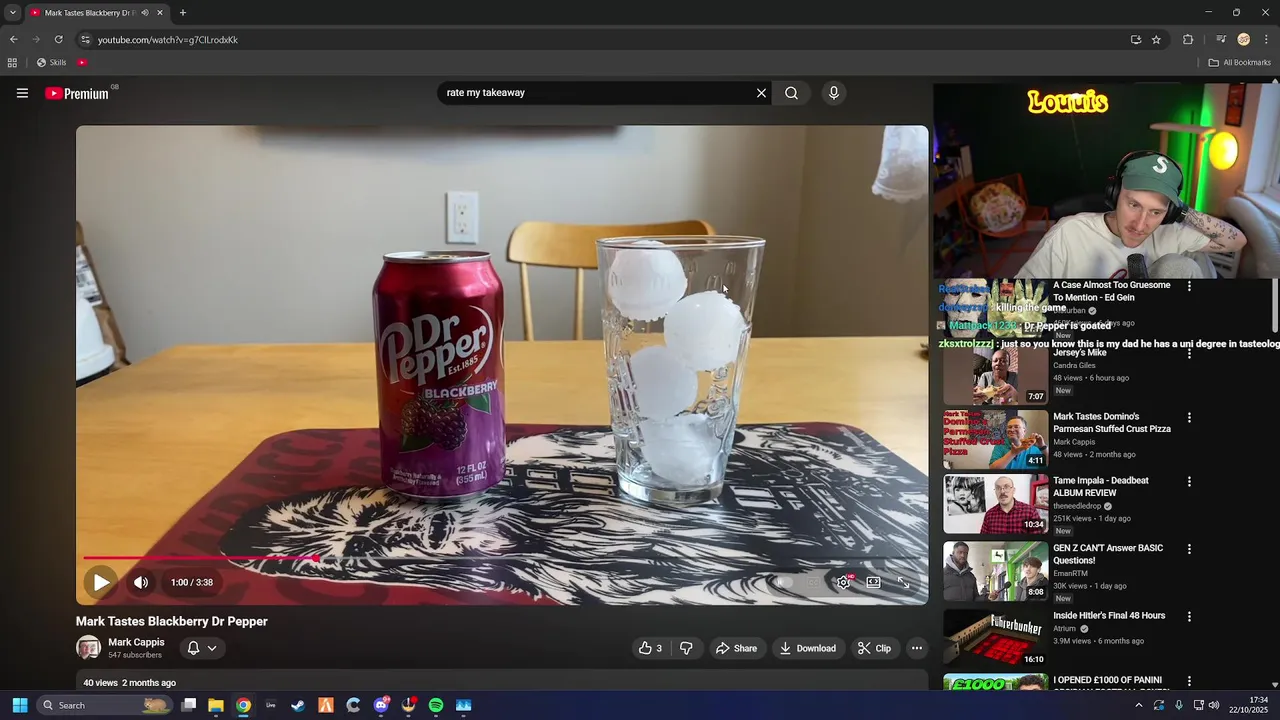Open Chrome three-dot menu

(x=1266, y=40)
